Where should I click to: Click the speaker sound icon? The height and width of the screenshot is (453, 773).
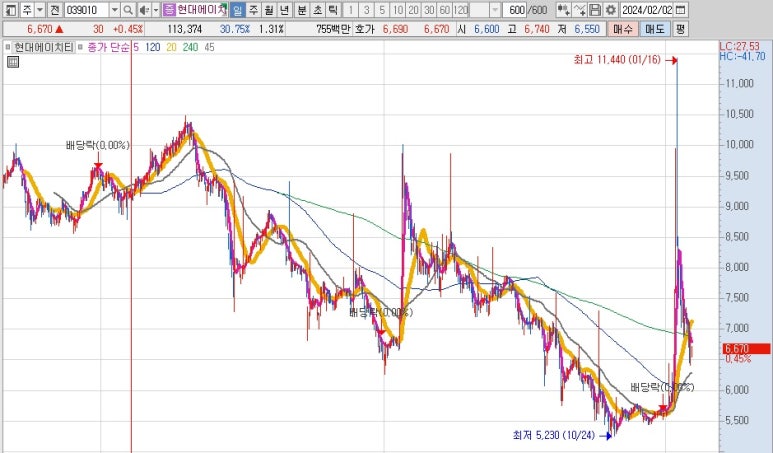point(143,10)
